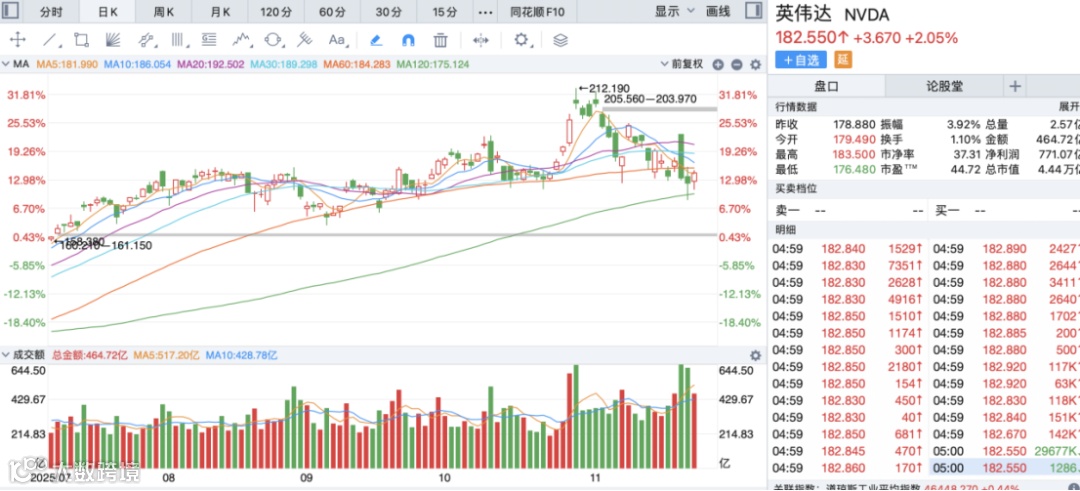Zoom out chart with minus icon
This screenshot has width=1080, height=491.
tap(736, 65)
